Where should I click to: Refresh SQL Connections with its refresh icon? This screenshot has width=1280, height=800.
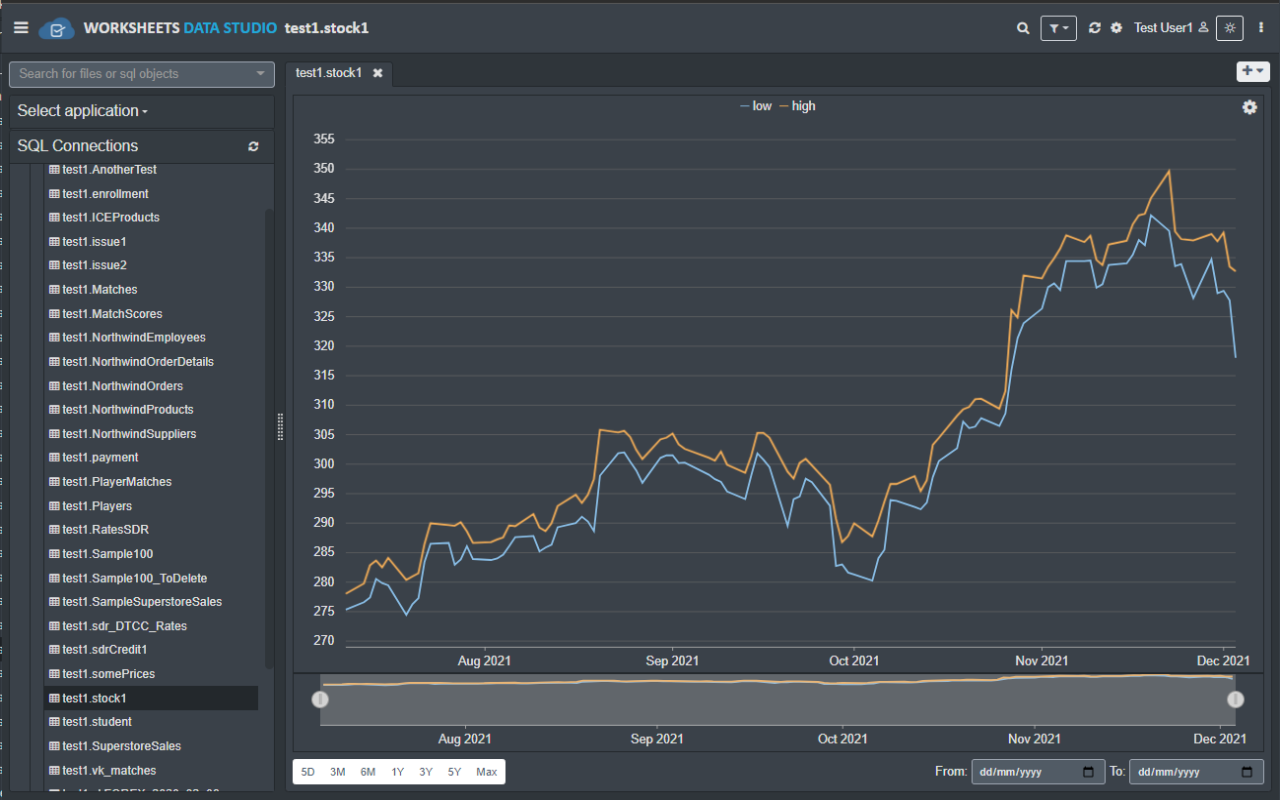point(253,146)
